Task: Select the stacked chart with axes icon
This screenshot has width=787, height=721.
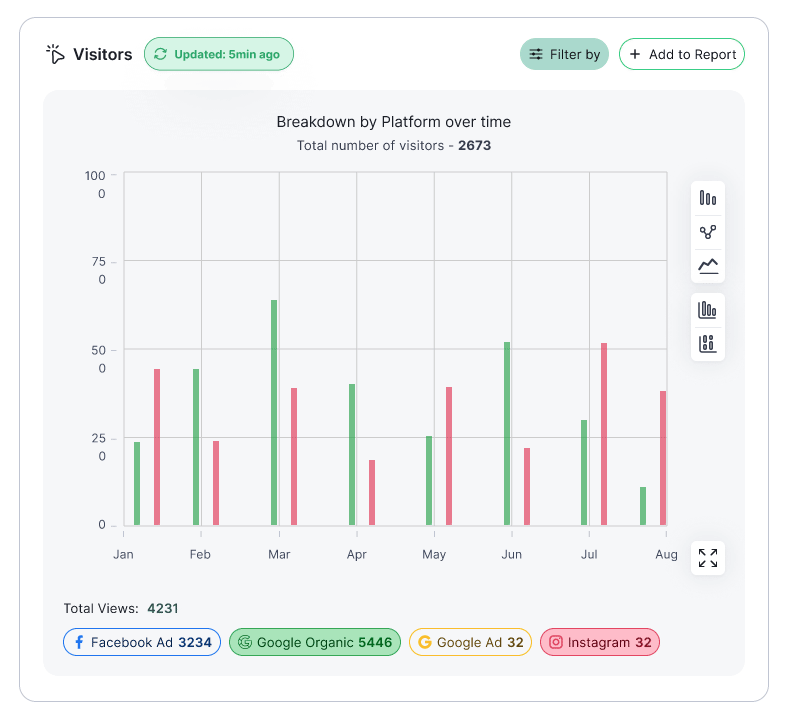Action: [x=708, y=344]
